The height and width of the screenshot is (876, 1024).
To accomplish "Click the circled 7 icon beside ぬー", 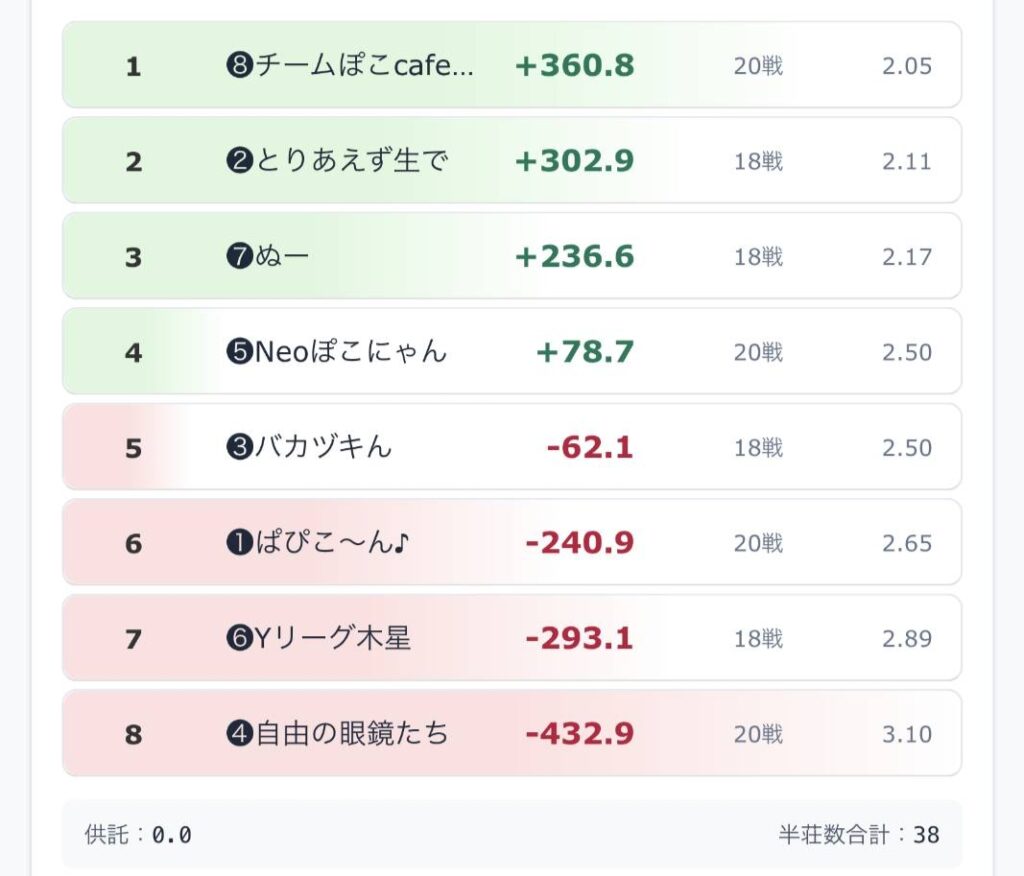I will click(x=238, y=257).
